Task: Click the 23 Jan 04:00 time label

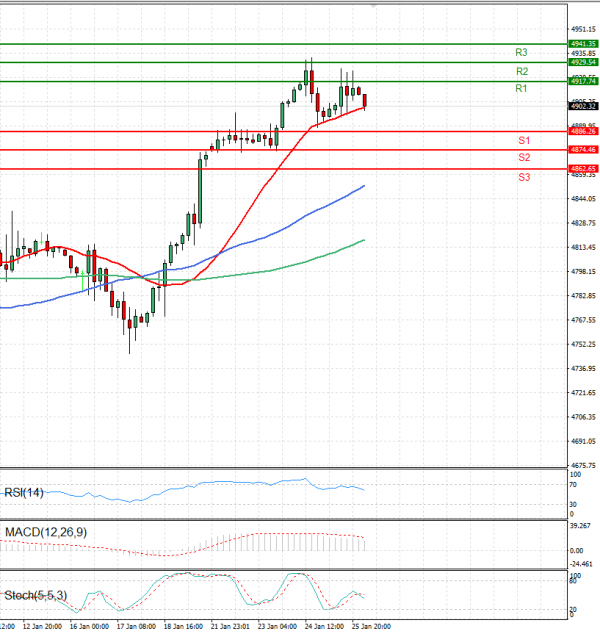Action: 277,626
